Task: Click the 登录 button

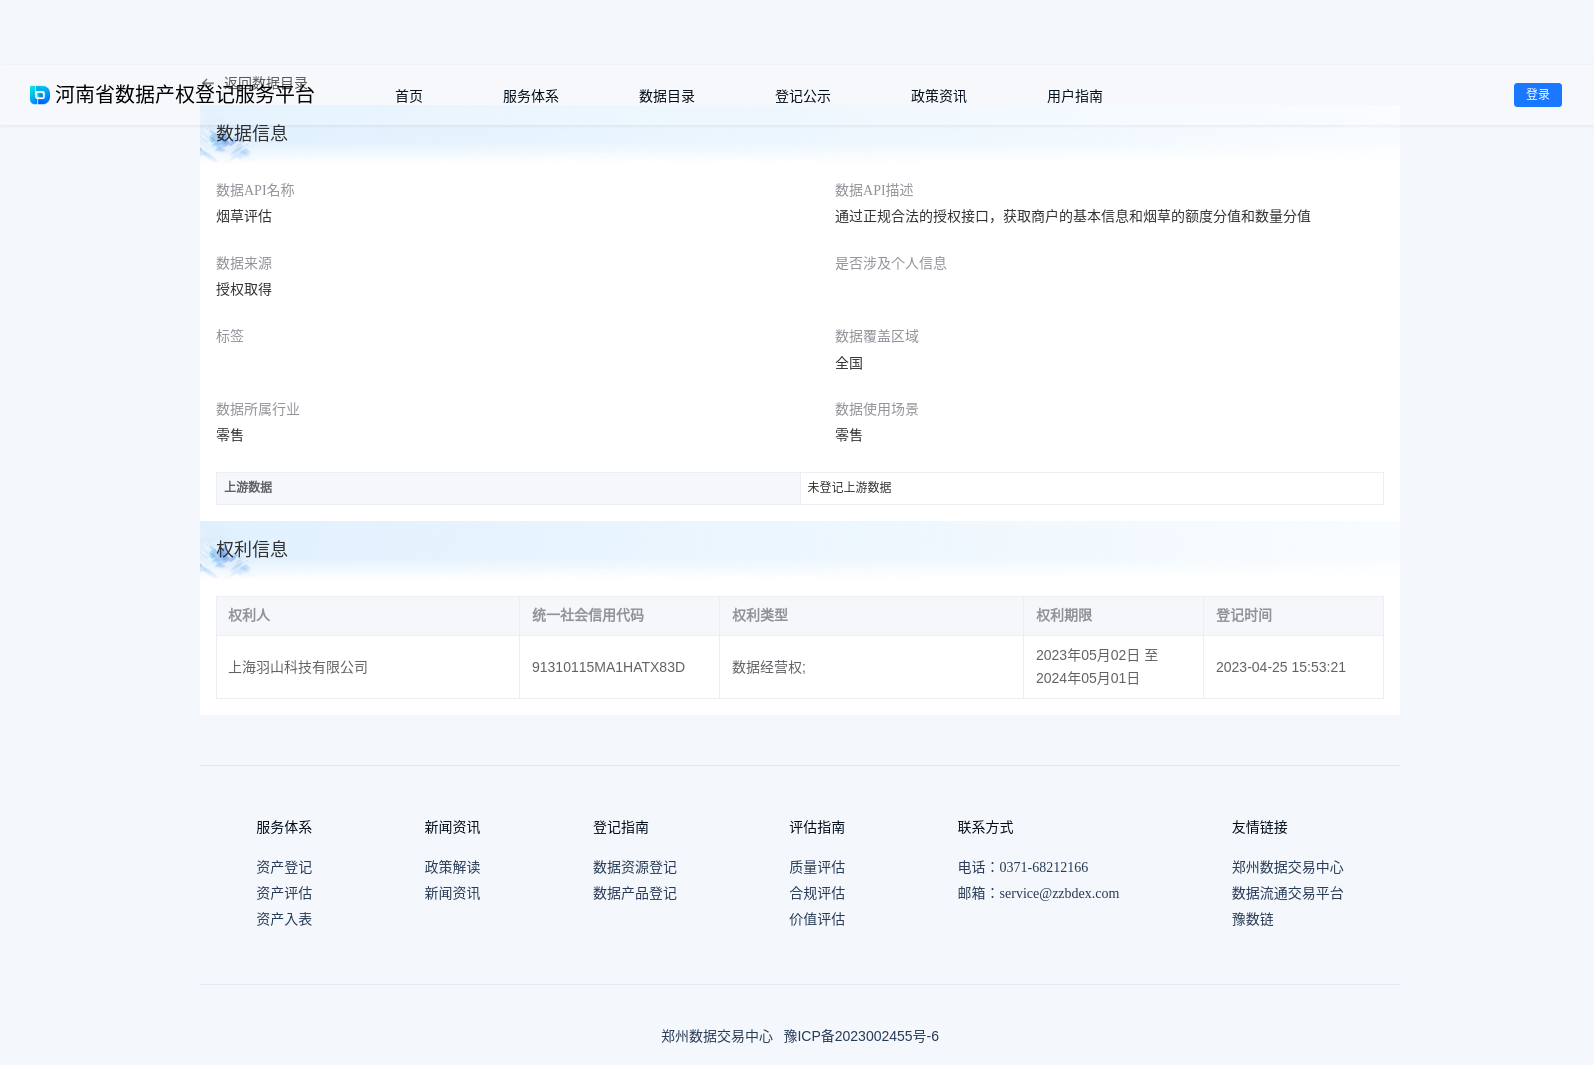Action: [1538, 95]
